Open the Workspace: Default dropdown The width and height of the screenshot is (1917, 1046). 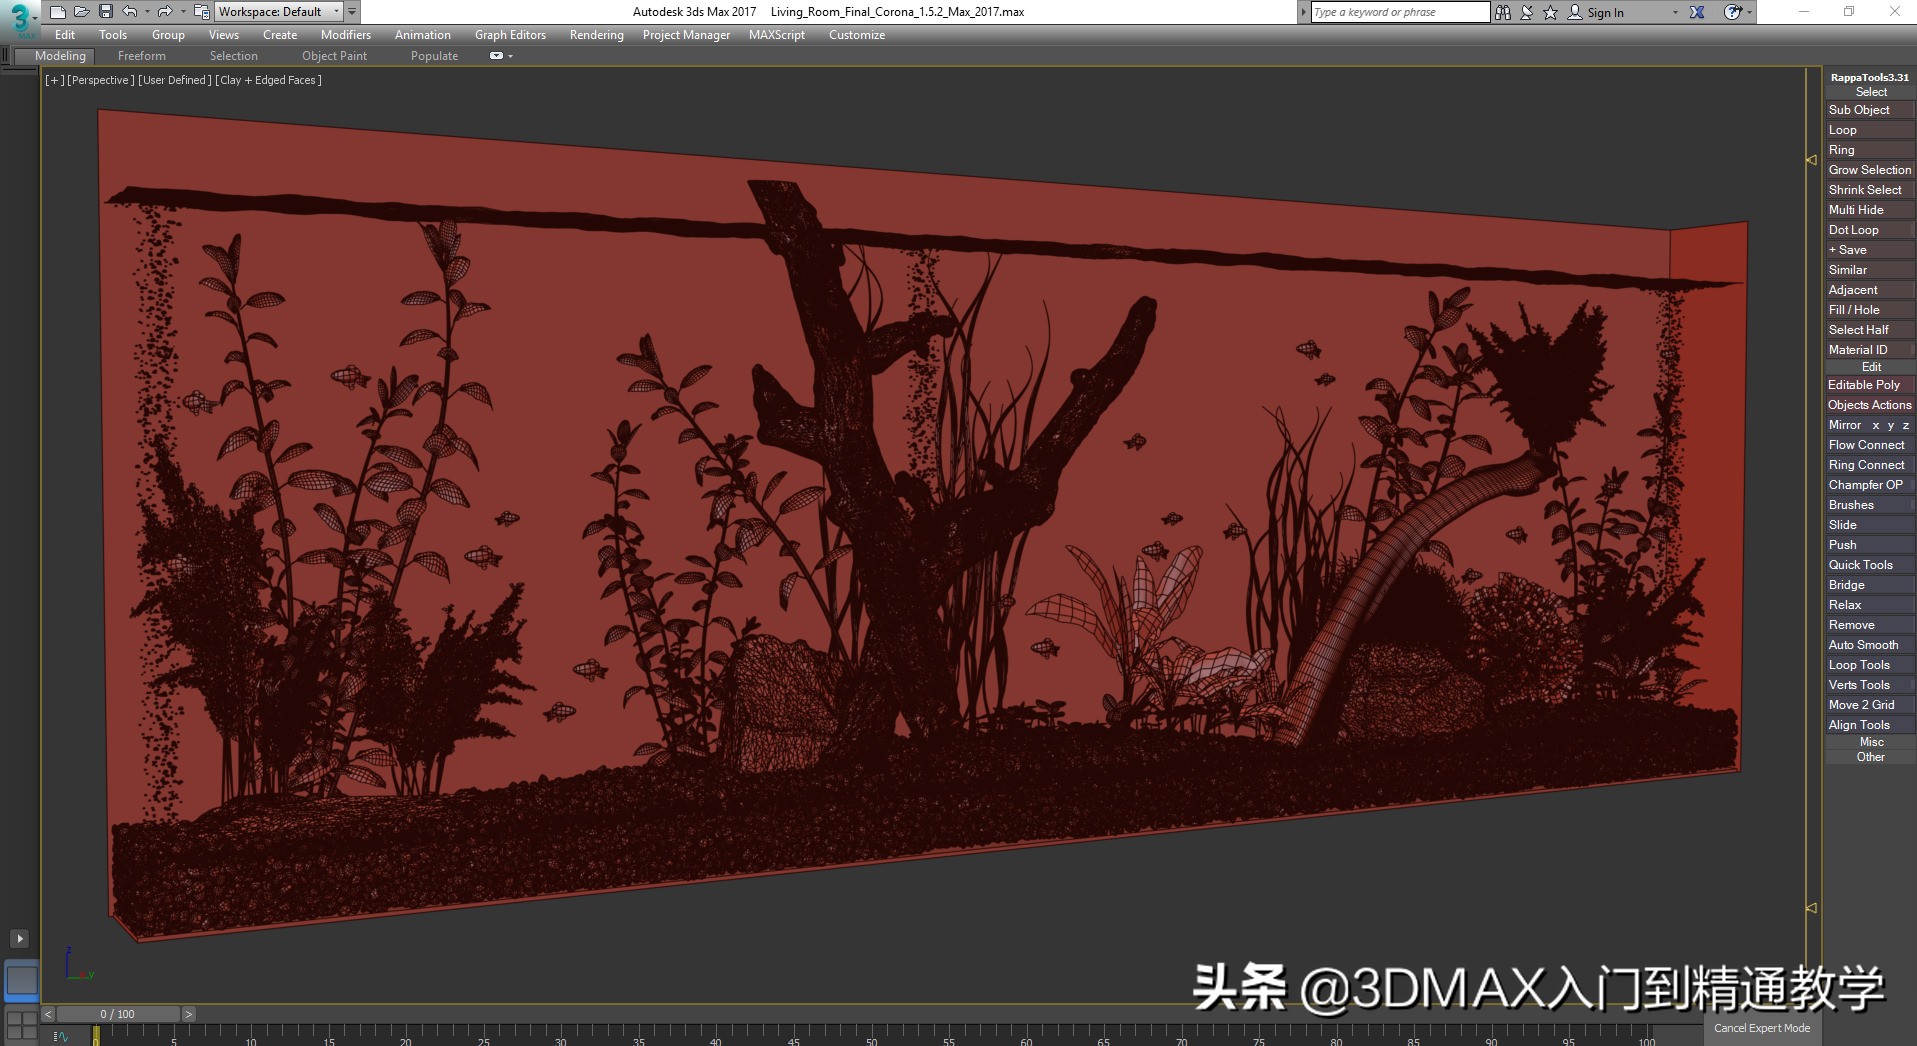pos(278,12)
